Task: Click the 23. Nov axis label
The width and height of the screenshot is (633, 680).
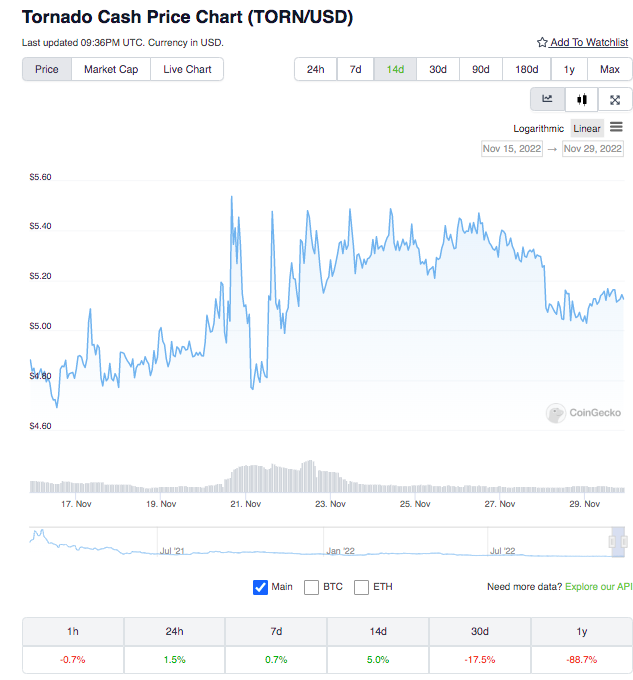Action: (x=330, y=504)
